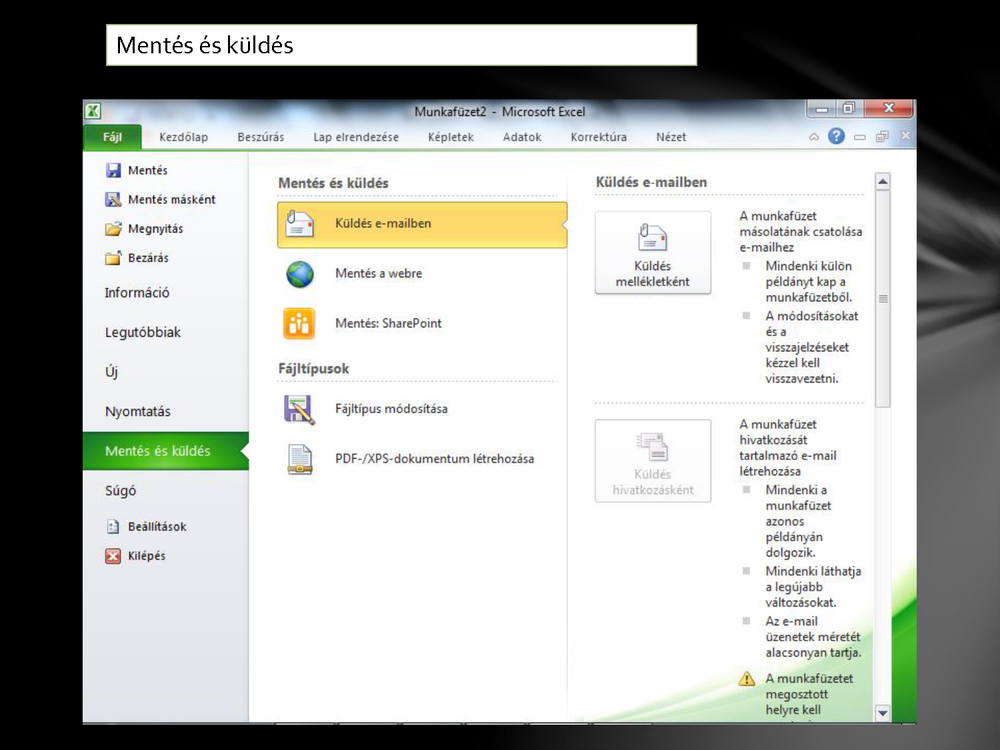Click the Fájltípus módosítása disk icon
The width and height of the screenshot is (1000, 750).
tap(299, 409)
